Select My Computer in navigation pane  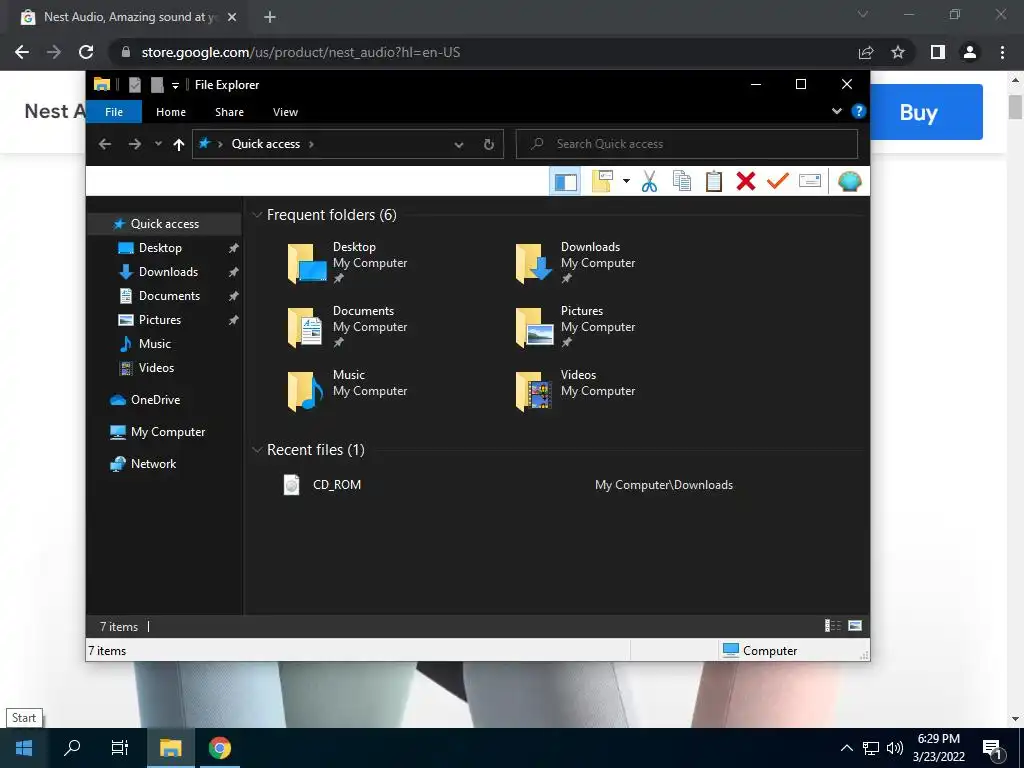168,432
